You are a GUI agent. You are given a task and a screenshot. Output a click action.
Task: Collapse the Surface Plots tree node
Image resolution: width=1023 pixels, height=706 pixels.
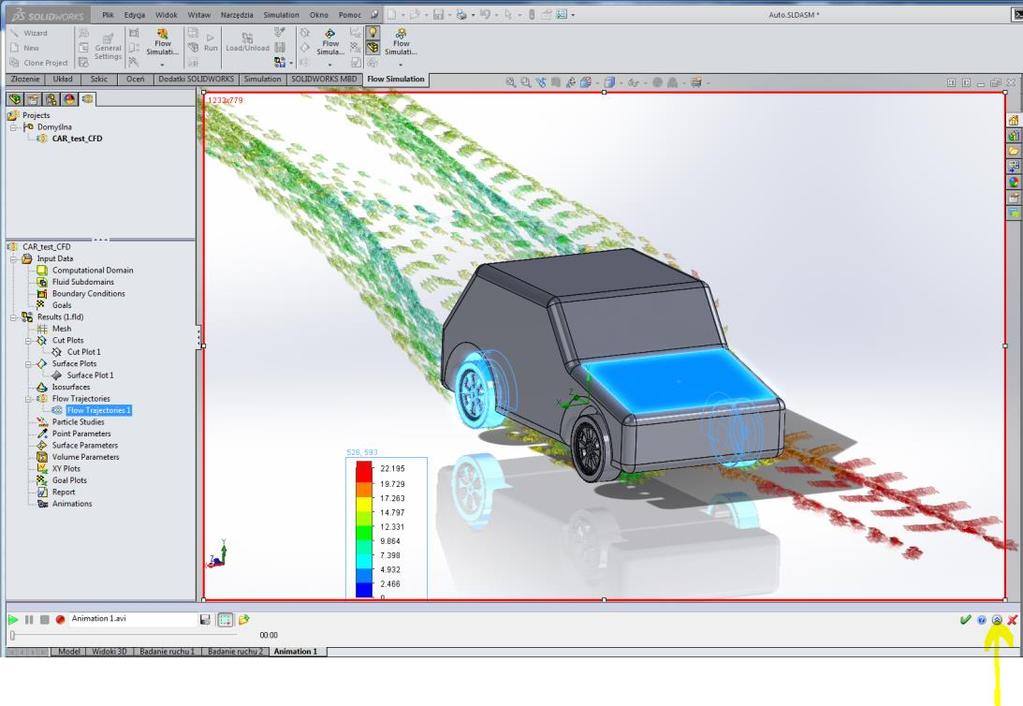coord(29,364)
